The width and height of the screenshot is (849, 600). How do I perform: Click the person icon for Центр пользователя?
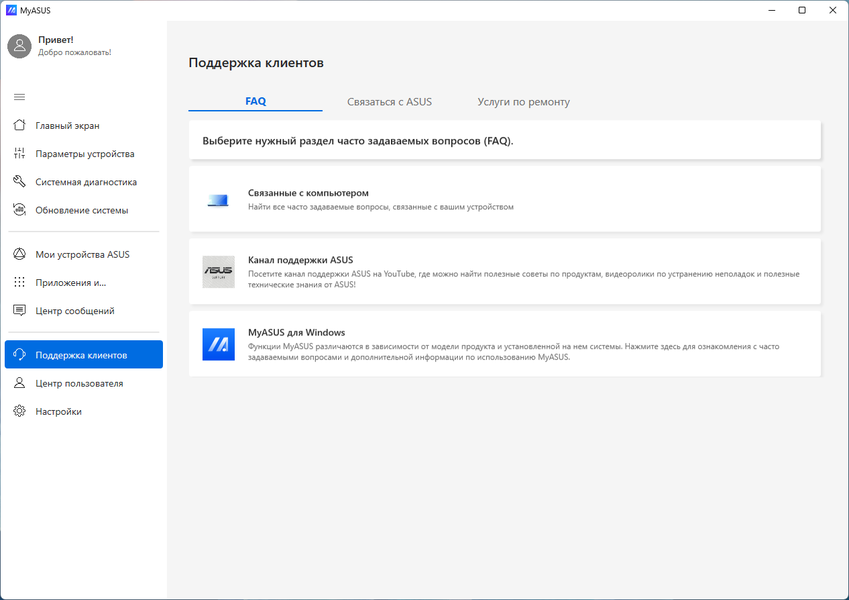19,383
